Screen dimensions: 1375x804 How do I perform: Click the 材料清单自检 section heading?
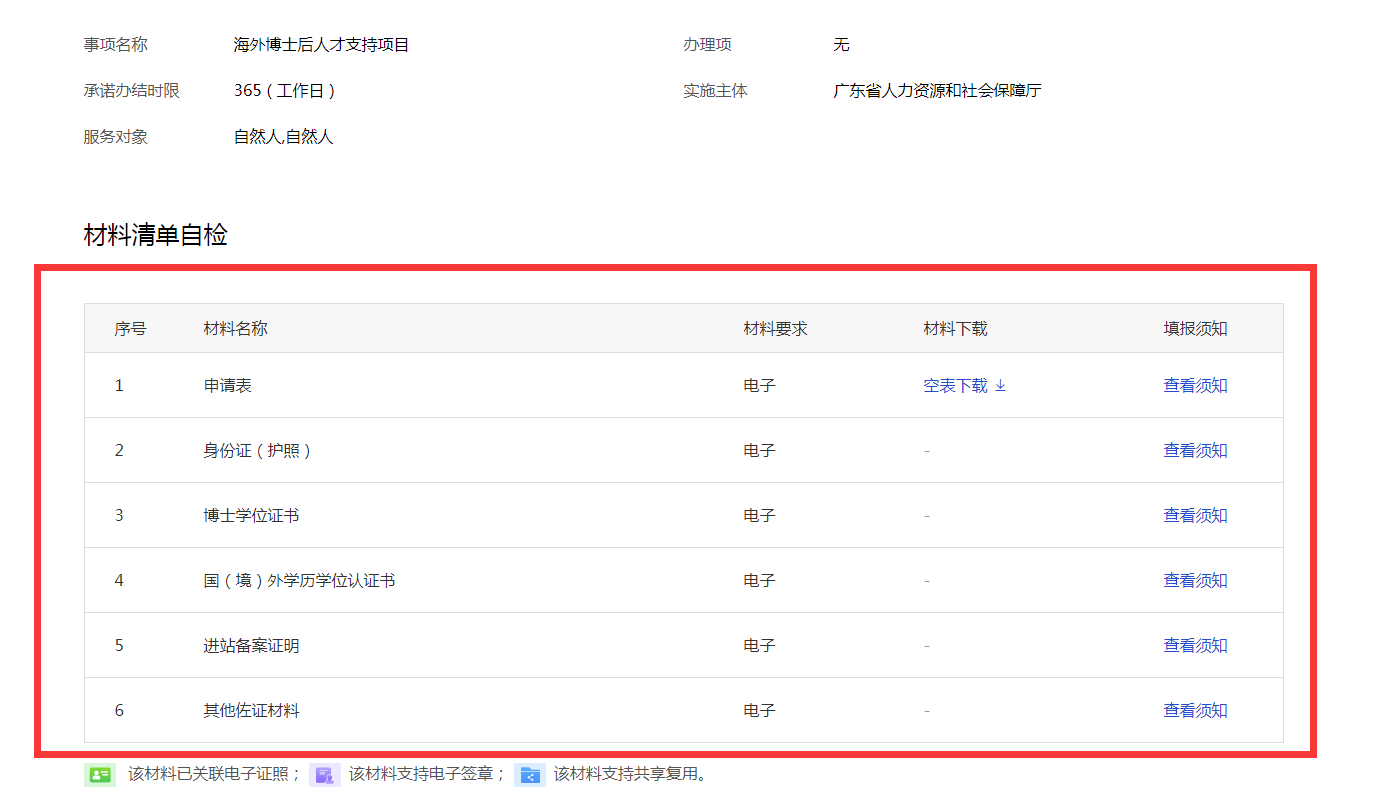tap(156, 236)
